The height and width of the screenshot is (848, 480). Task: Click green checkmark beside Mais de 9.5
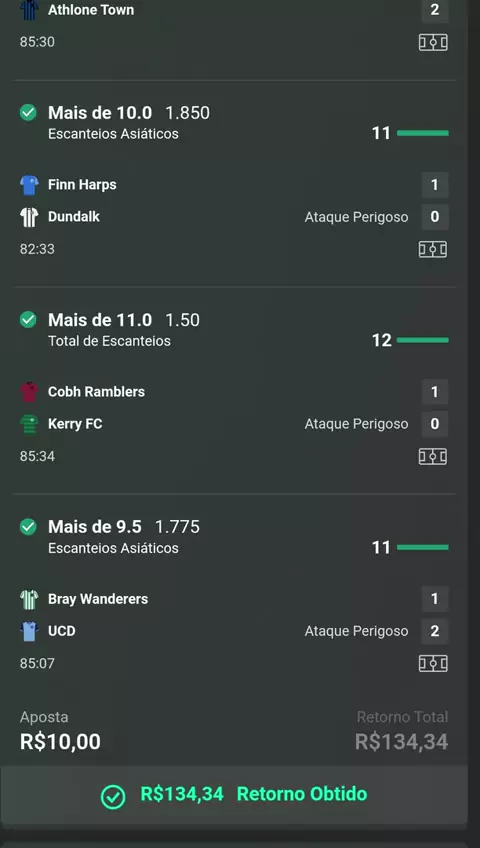(28, 526)
